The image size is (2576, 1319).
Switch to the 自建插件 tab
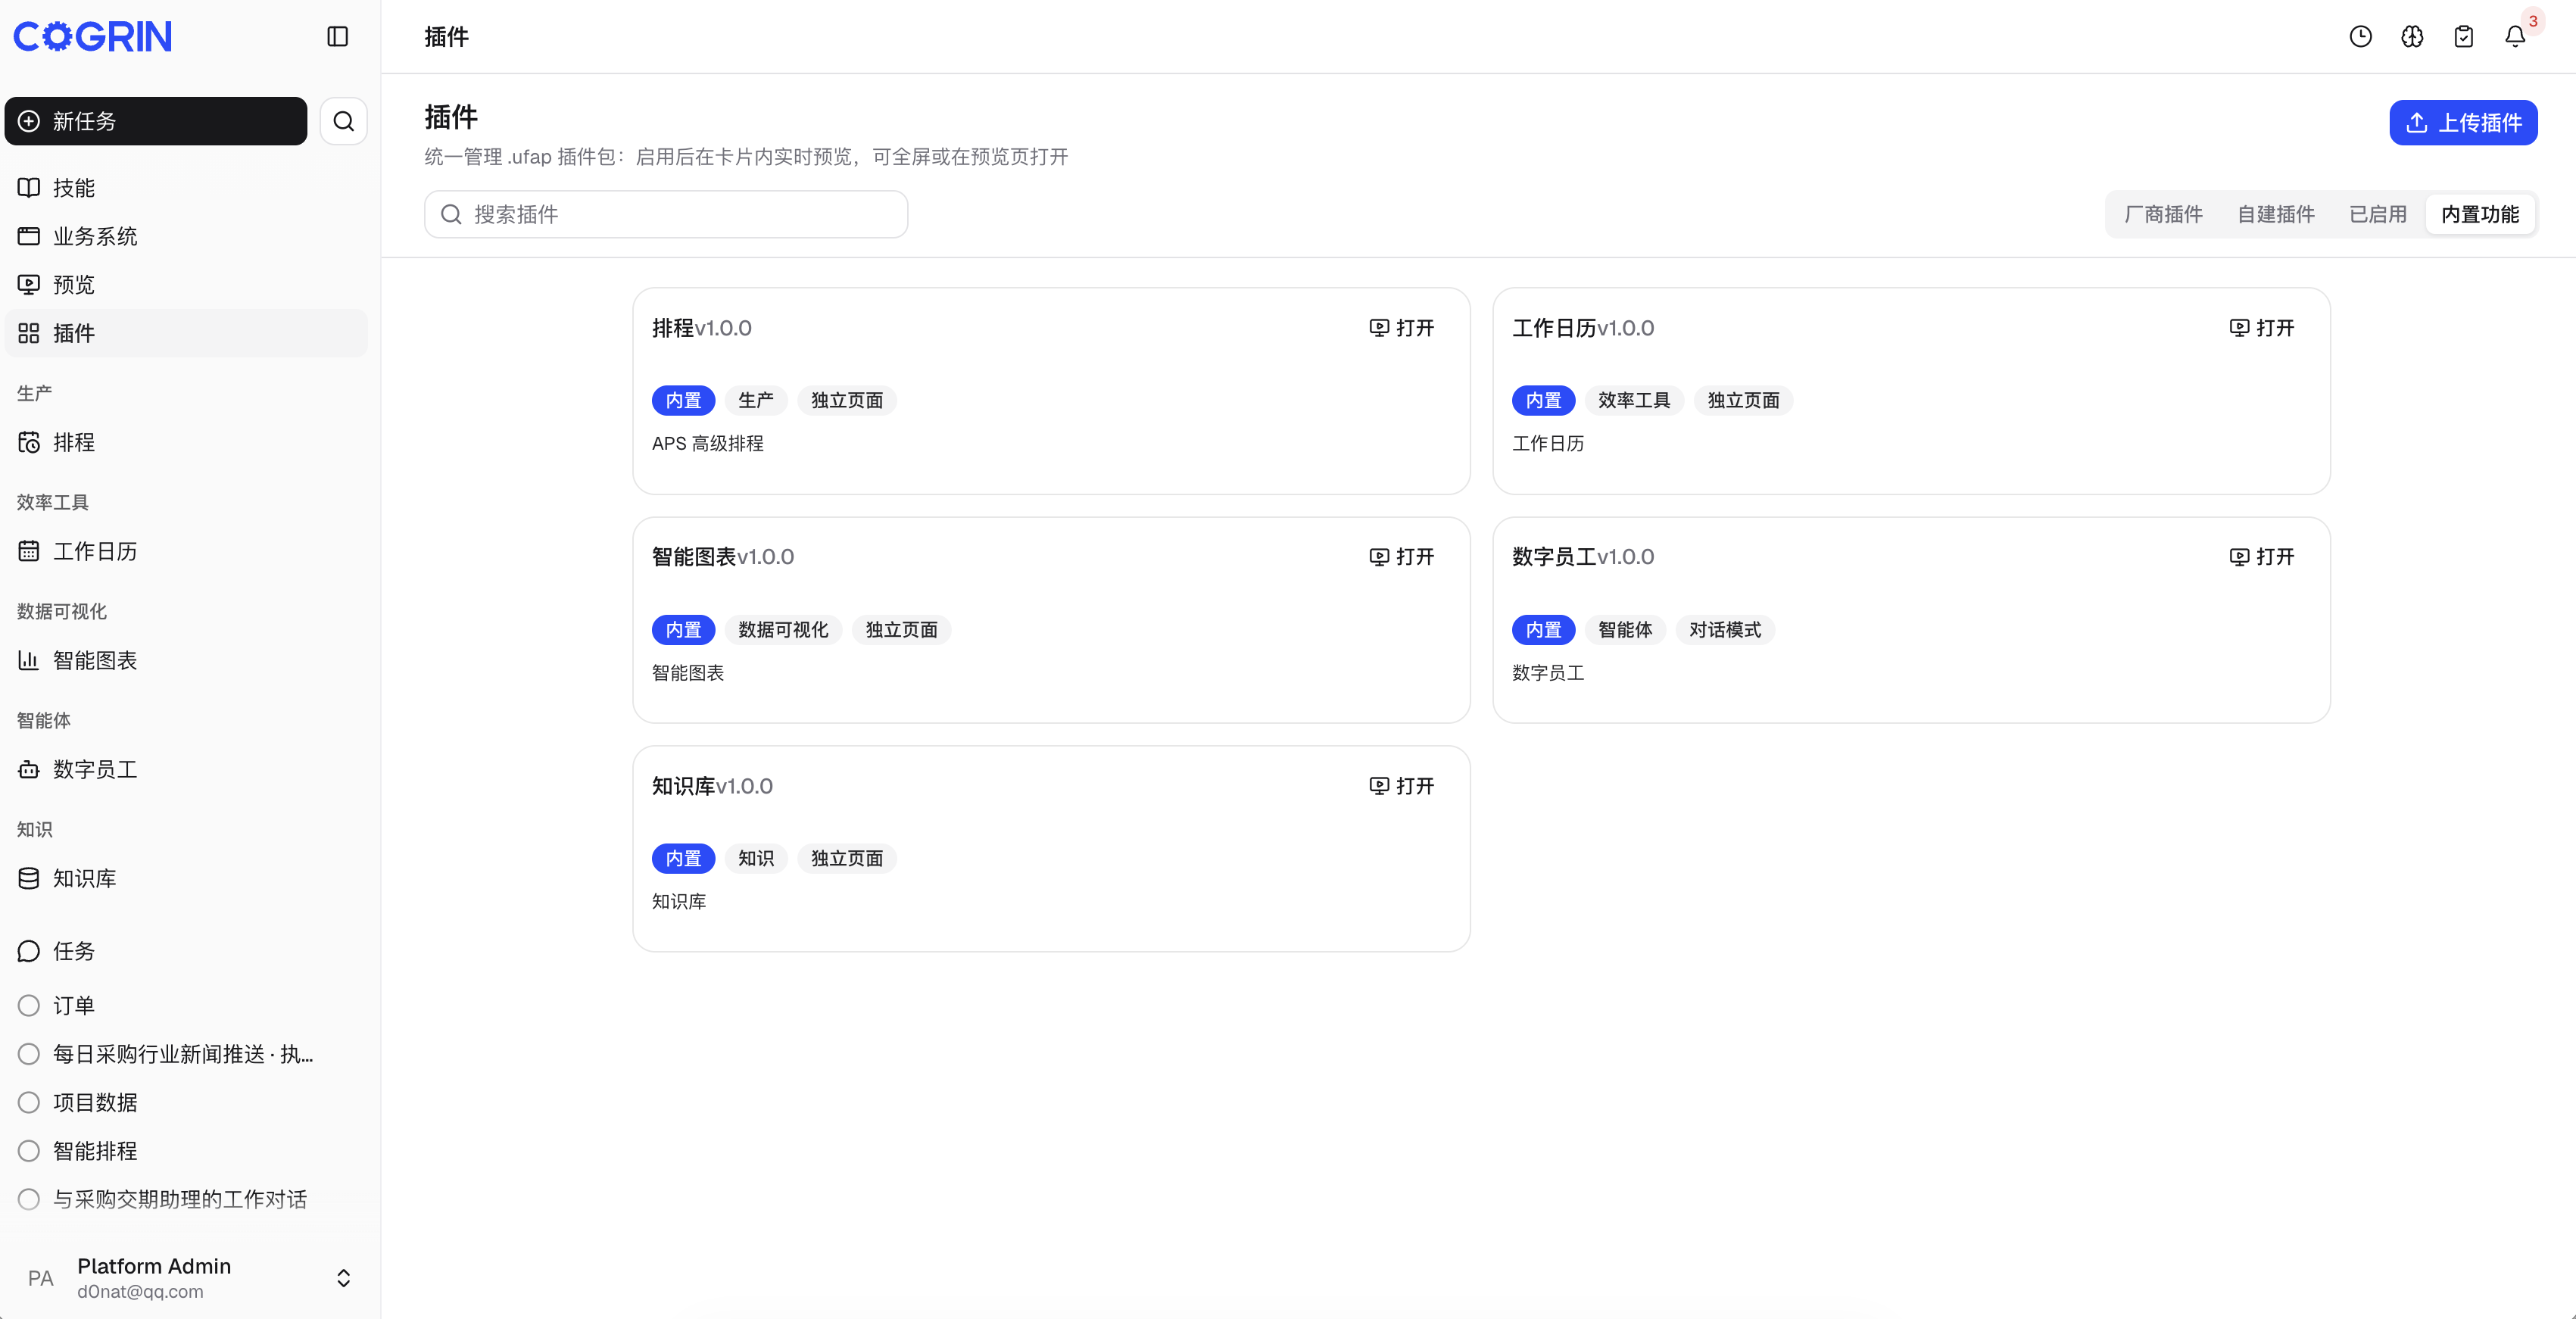click(2276, 214)
